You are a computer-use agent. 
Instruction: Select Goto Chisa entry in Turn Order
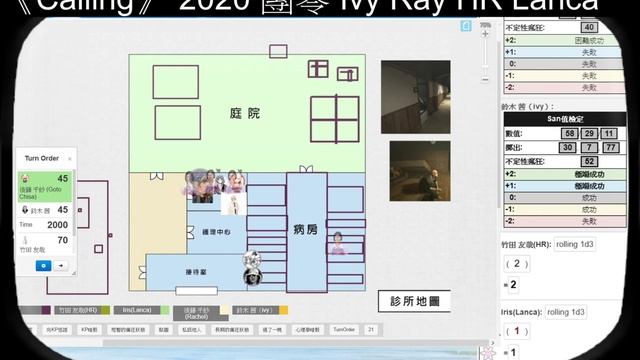coord(45,187)
